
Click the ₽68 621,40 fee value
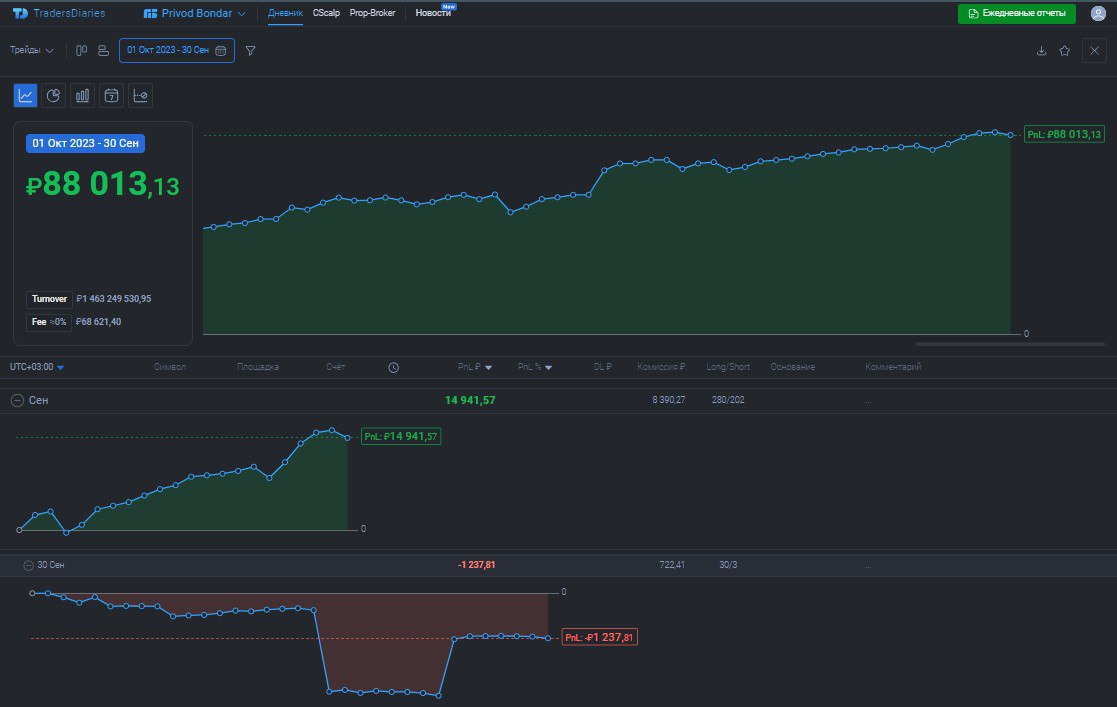(98, 321)
